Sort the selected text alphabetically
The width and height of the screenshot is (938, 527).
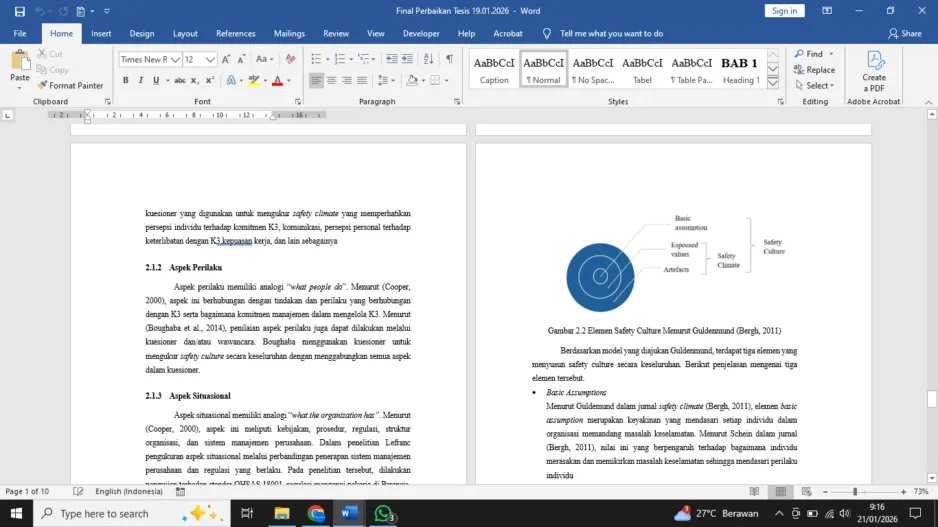click(428, 59)
